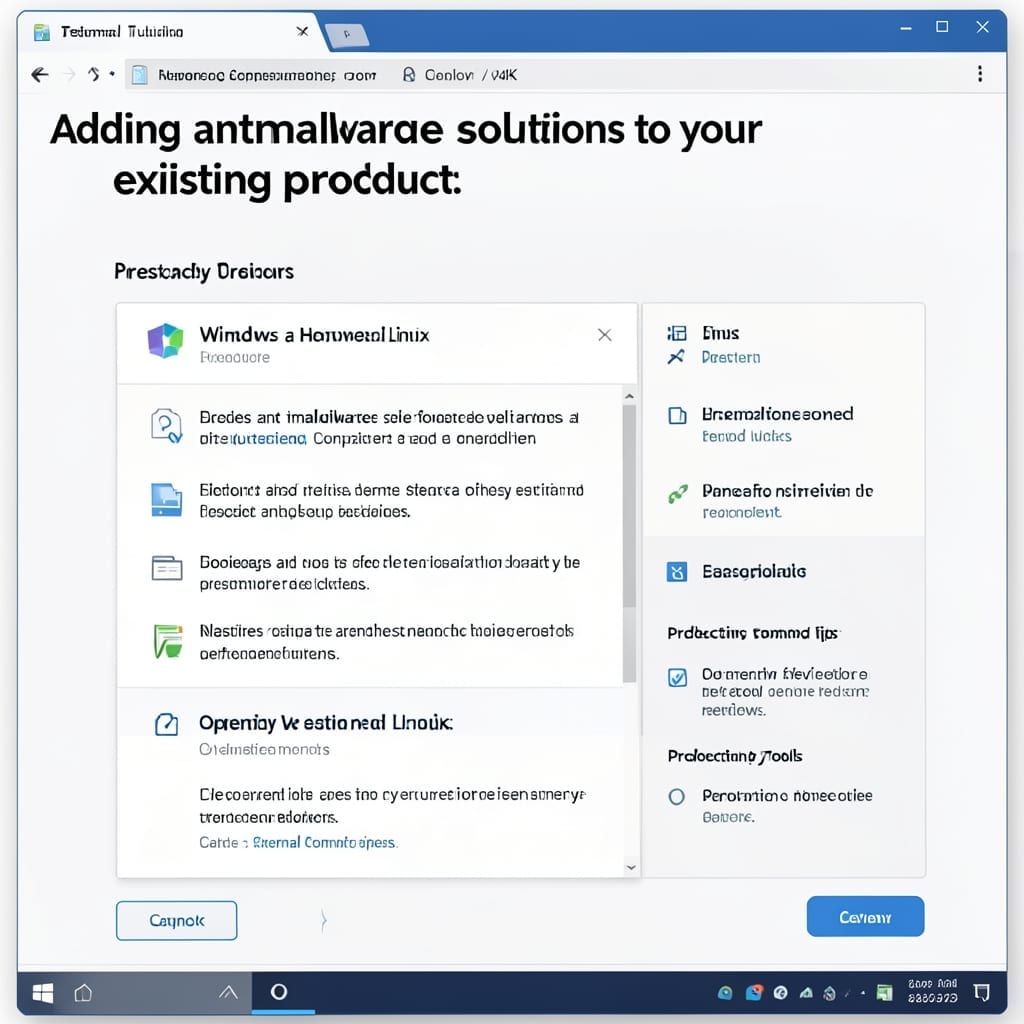Viewport: 1024px width, 1024px height.
Task: Click the round white tray icon
Action: pos(780,993)
